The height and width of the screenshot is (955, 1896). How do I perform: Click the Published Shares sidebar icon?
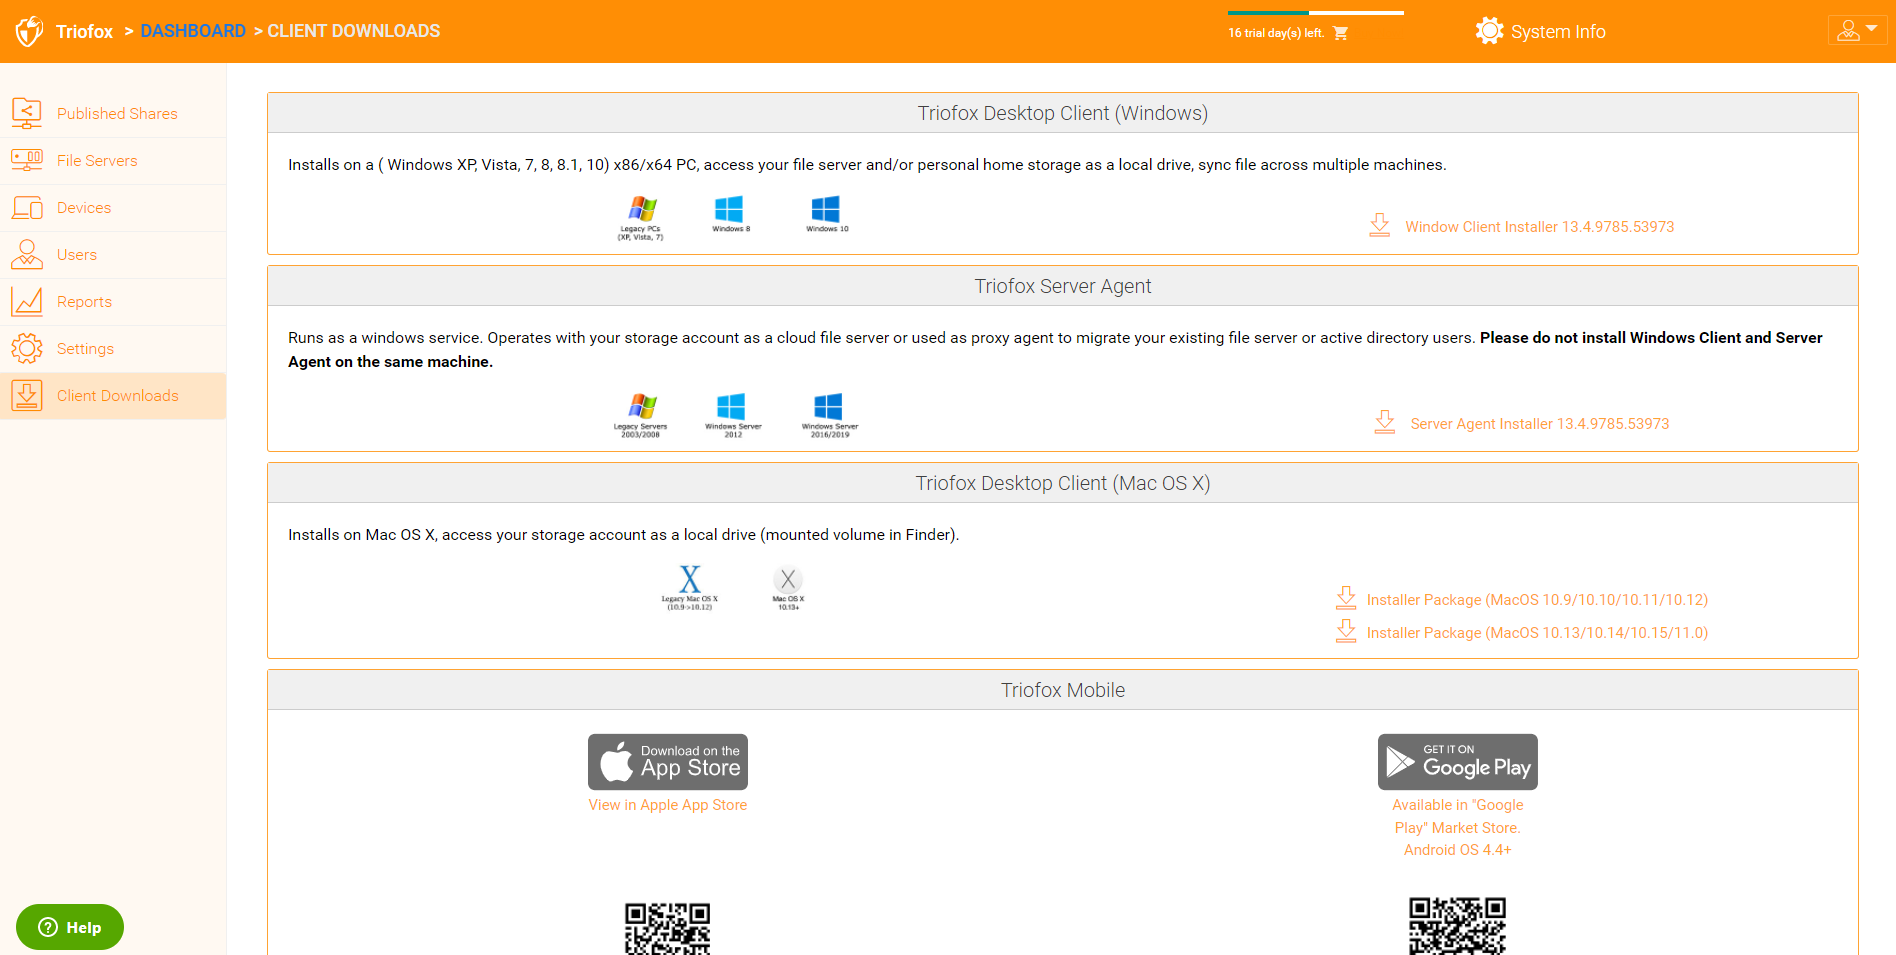(x=27, y=113)
